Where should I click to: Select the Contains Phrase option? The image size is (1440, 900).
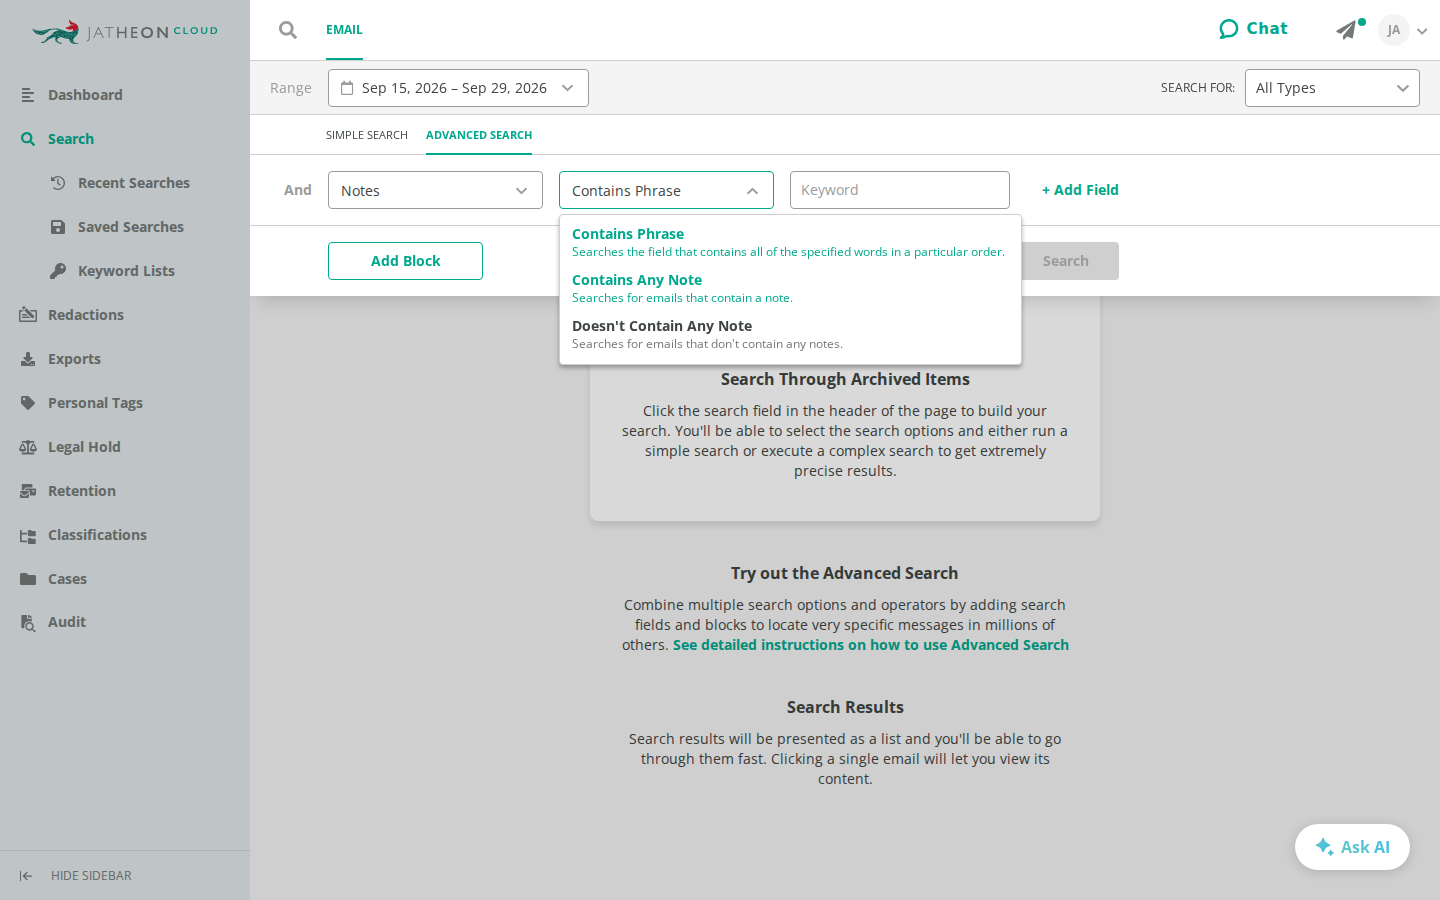[x=790, y=242]
